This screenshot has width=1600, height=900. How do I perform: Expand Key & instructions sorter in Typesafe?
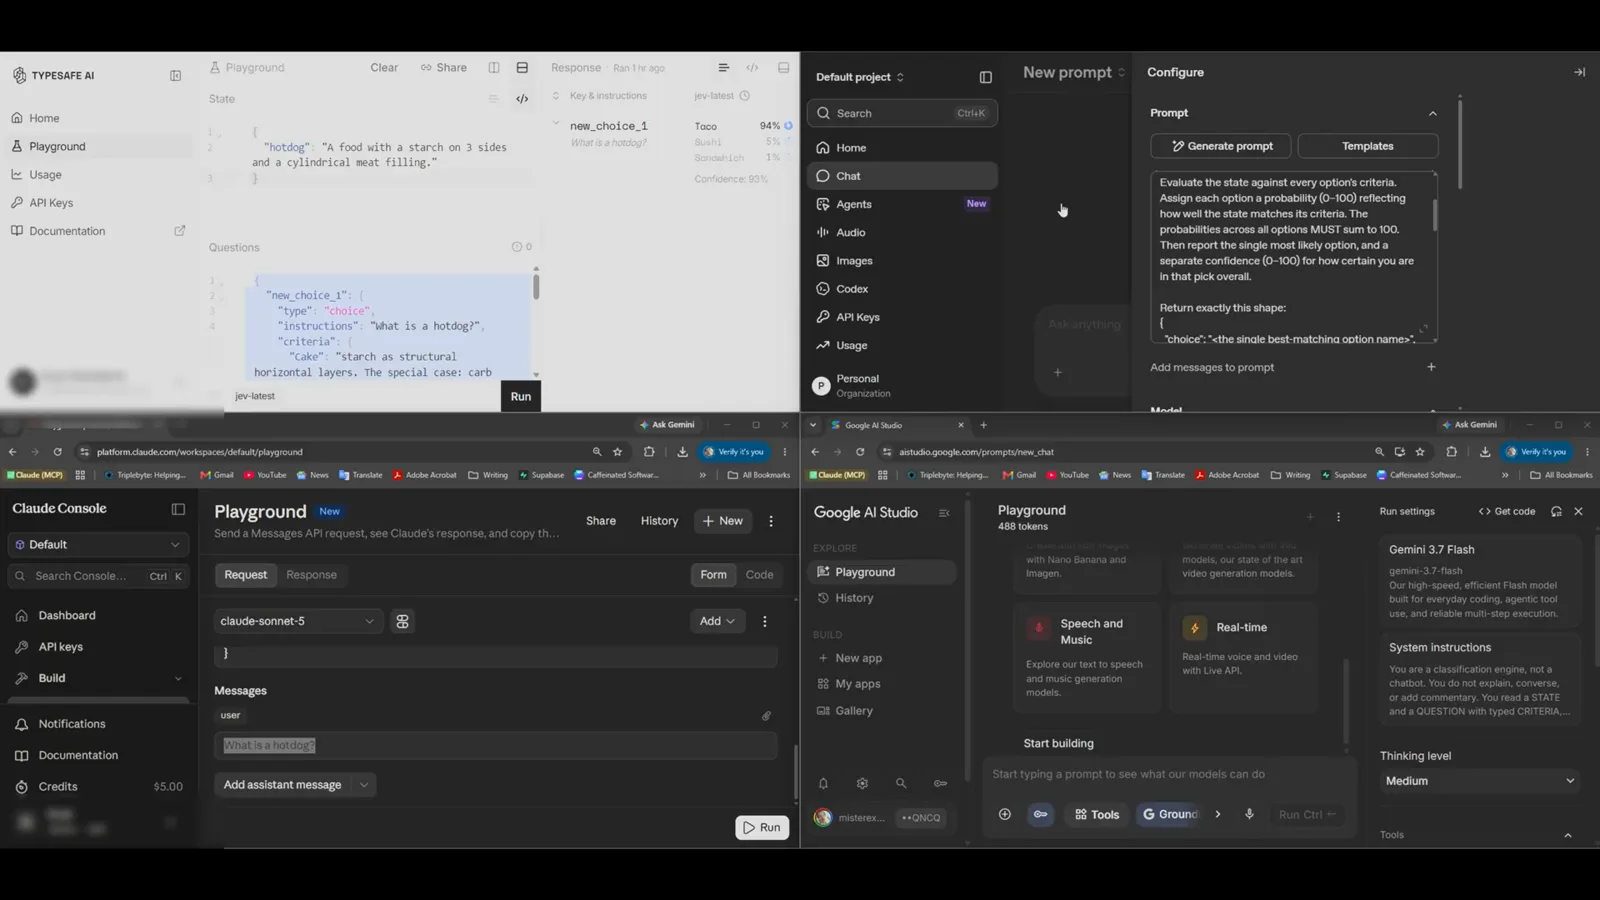[x=556, y=96]
